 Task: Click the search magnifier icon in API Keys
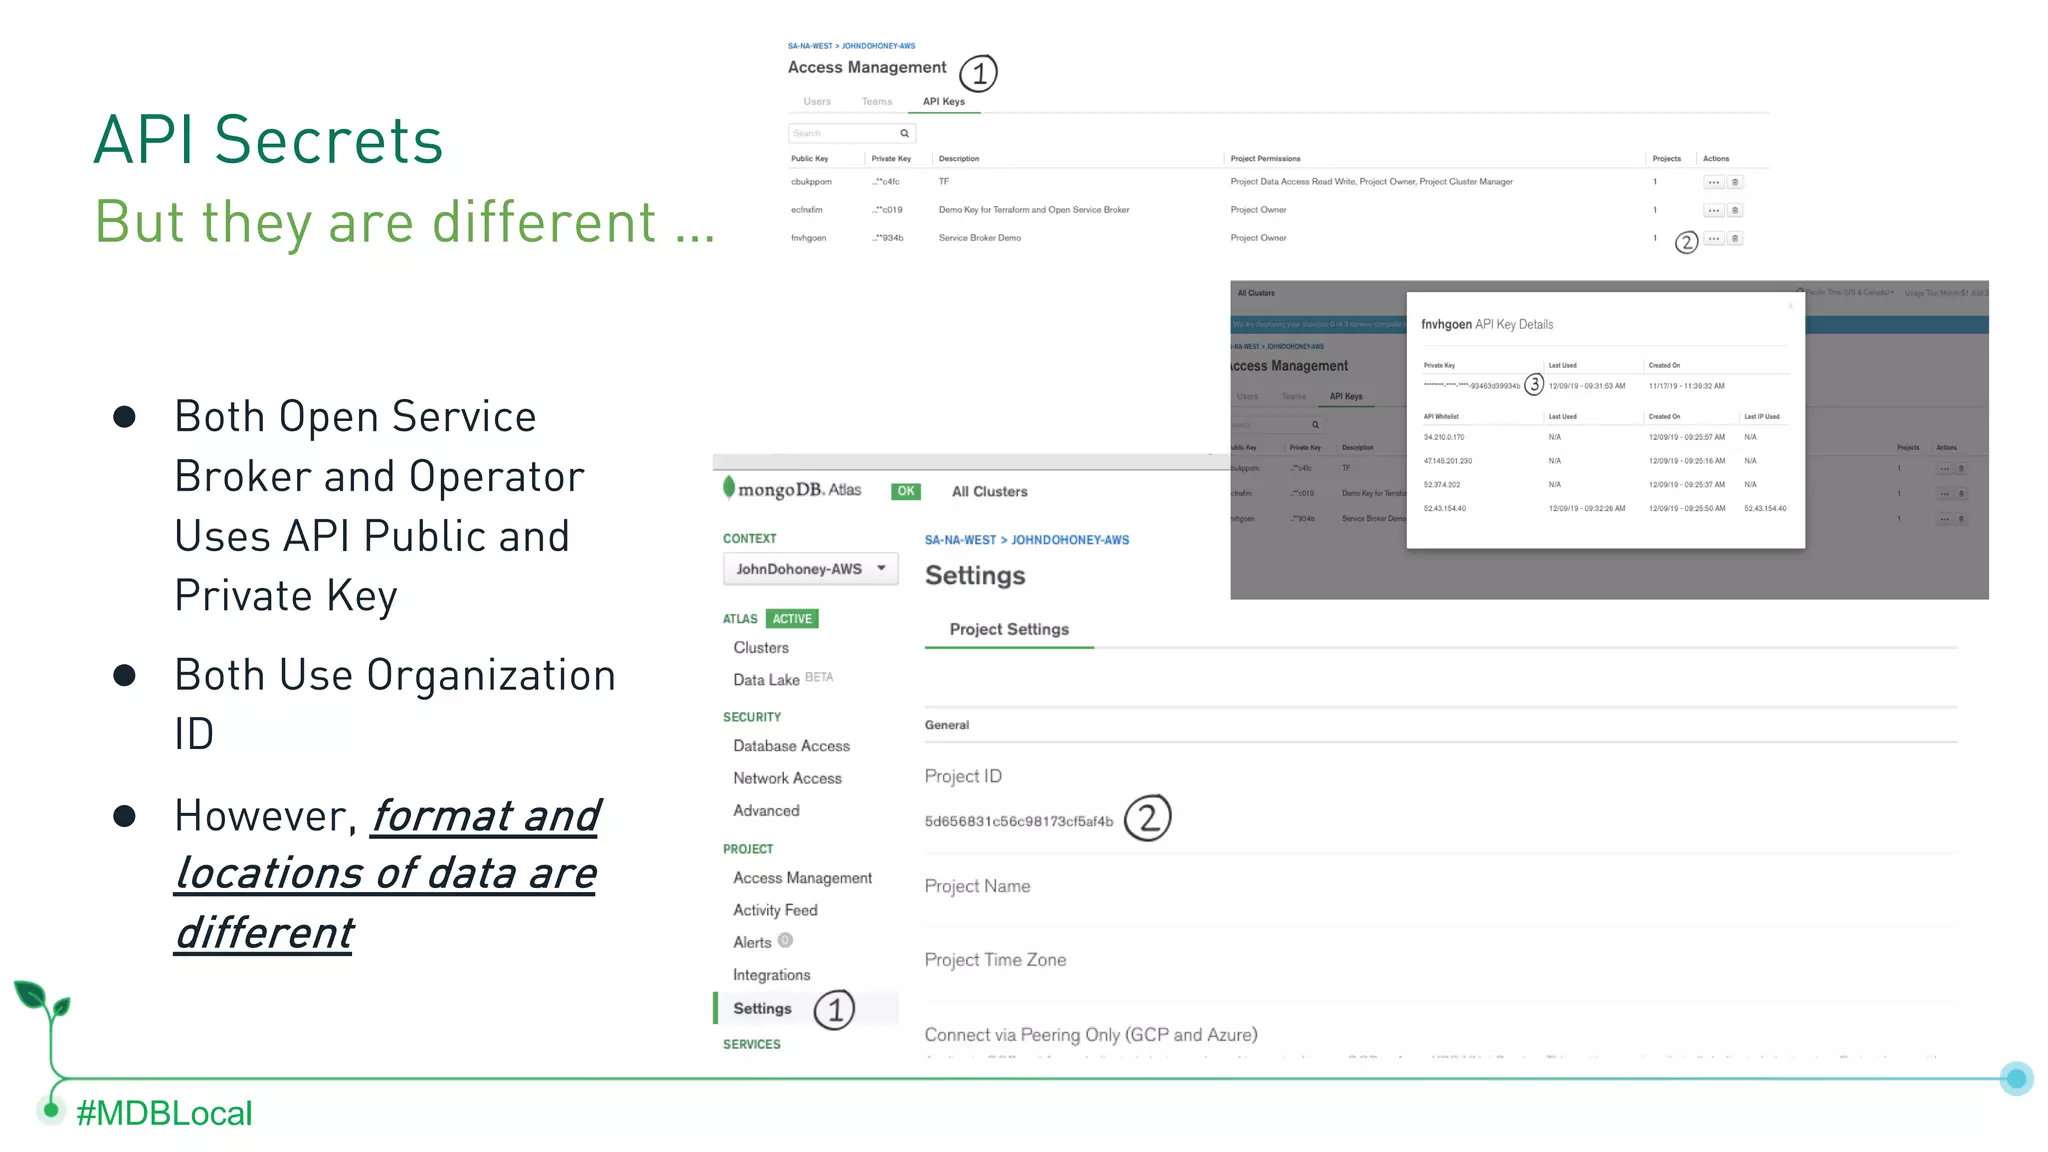point(904,133)
